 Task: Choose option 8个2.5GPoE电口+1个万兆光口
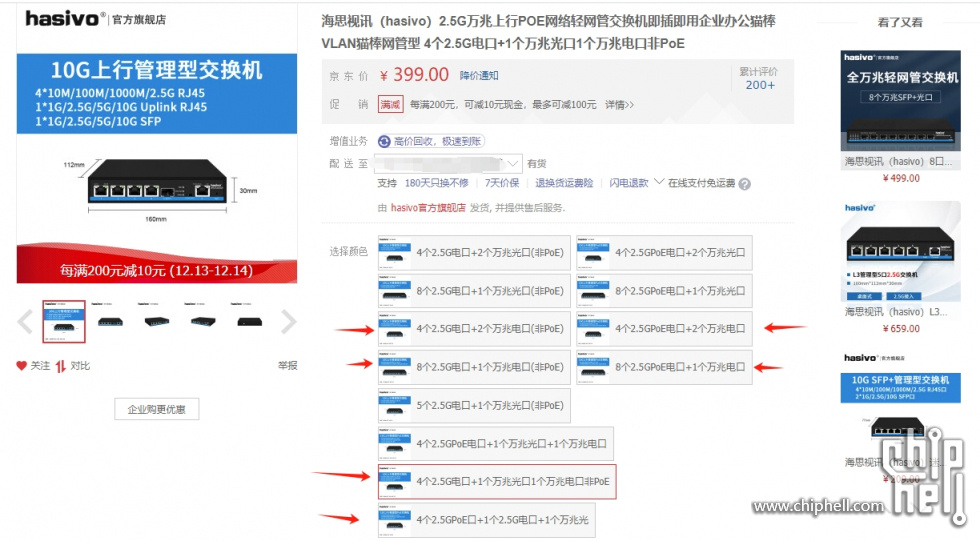point(664,290)
